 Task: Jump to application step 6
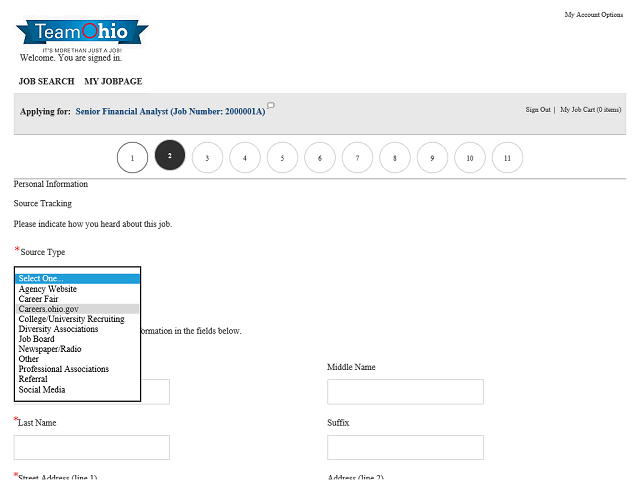tap(320, 158)
